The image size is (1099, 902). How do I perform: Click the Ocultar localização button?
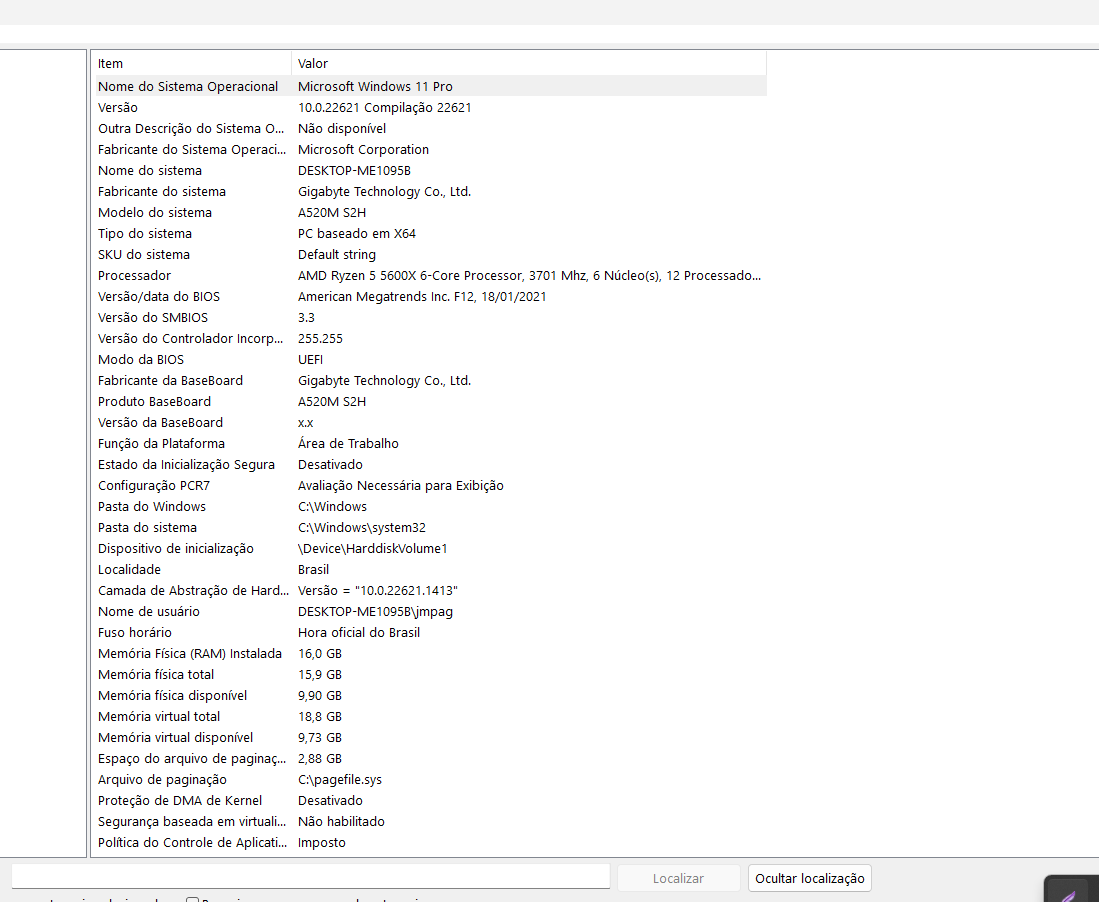tap(810, 878)
